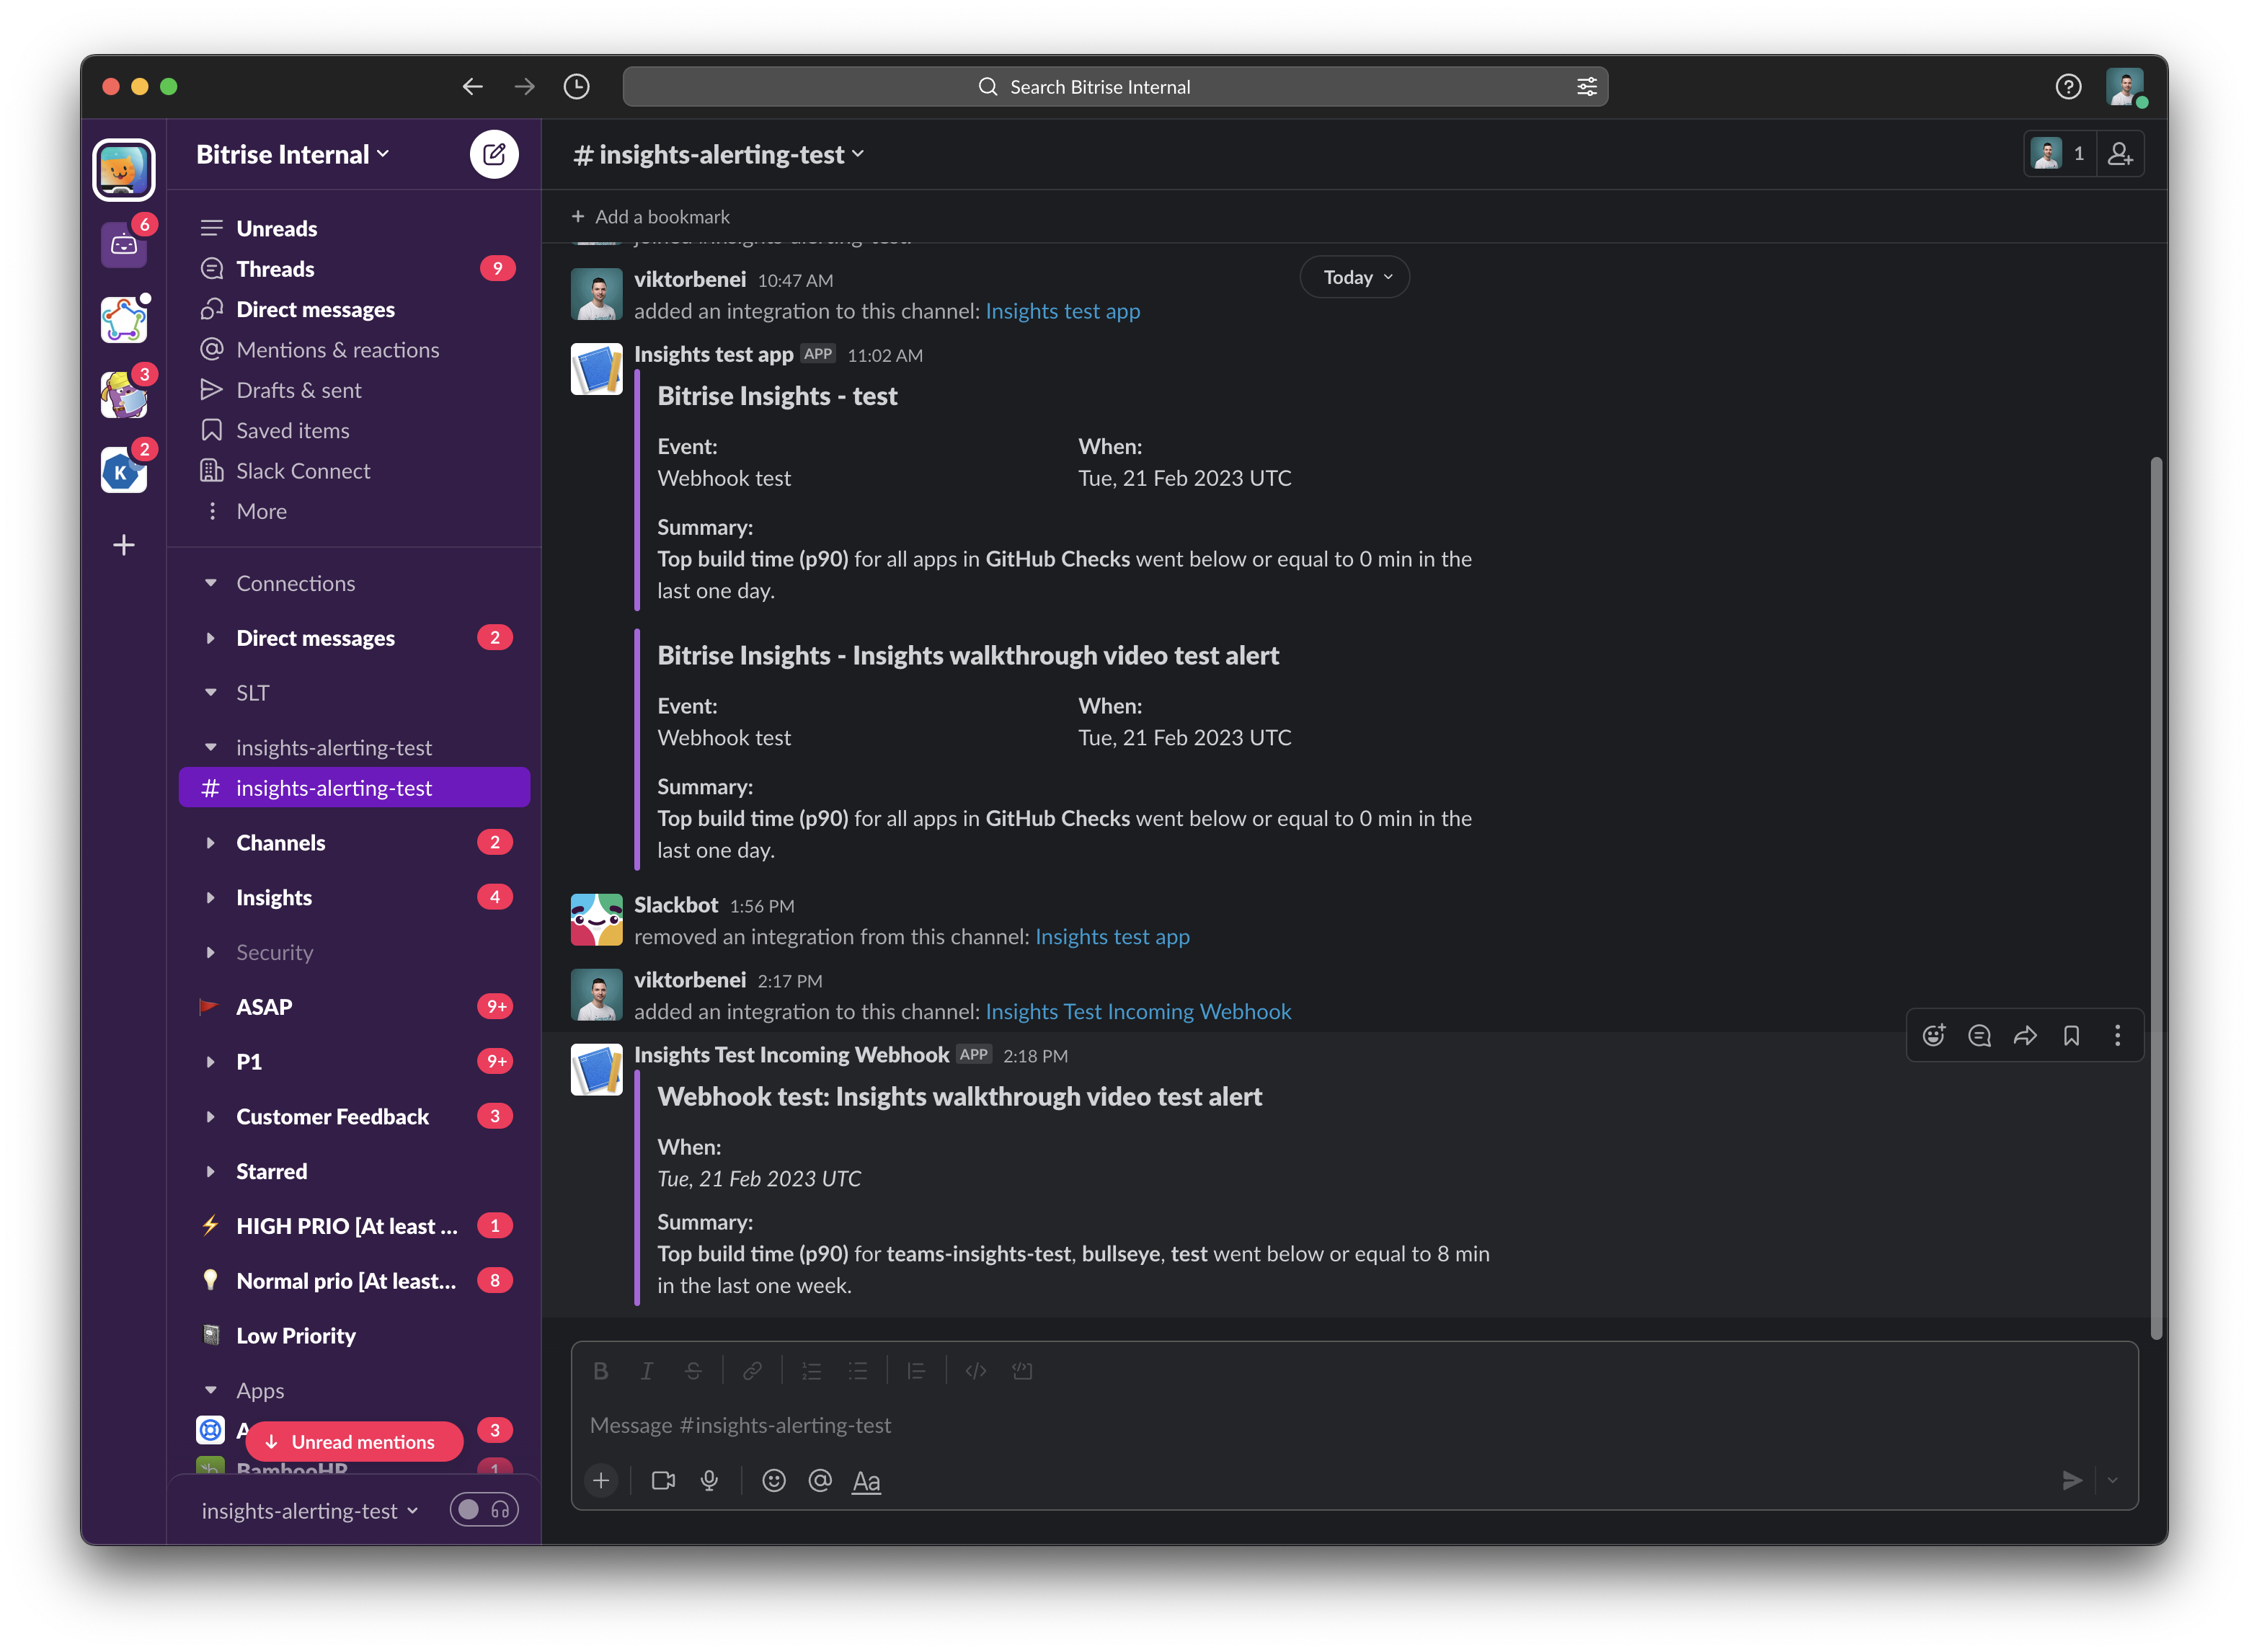Expand the Channels section
Viewport: 2249px width, 1652px height.
210,843
